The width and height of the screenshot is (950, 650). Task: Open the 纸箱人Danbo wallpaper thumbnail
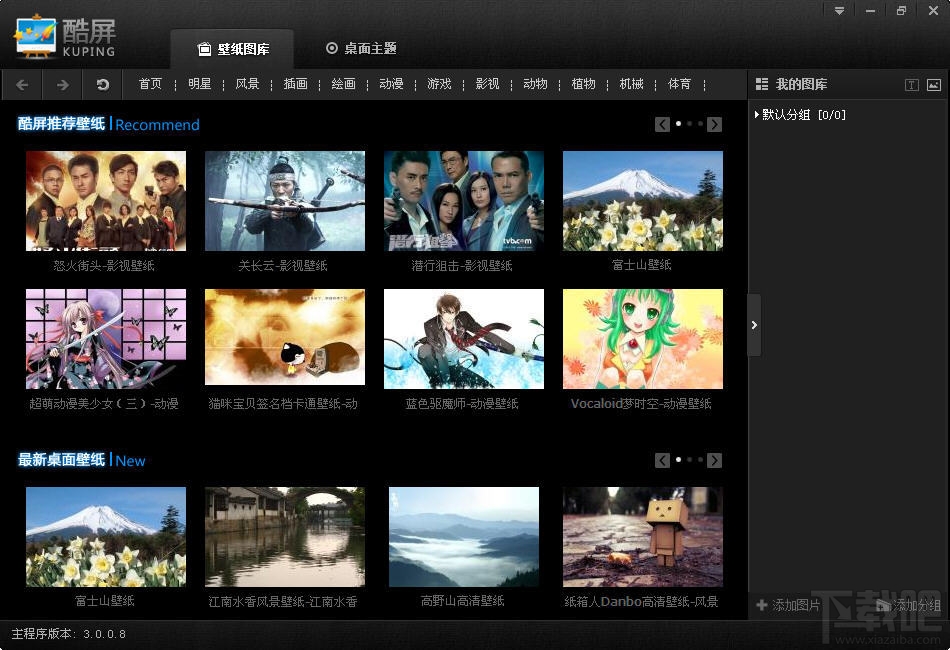coord(643,537)
